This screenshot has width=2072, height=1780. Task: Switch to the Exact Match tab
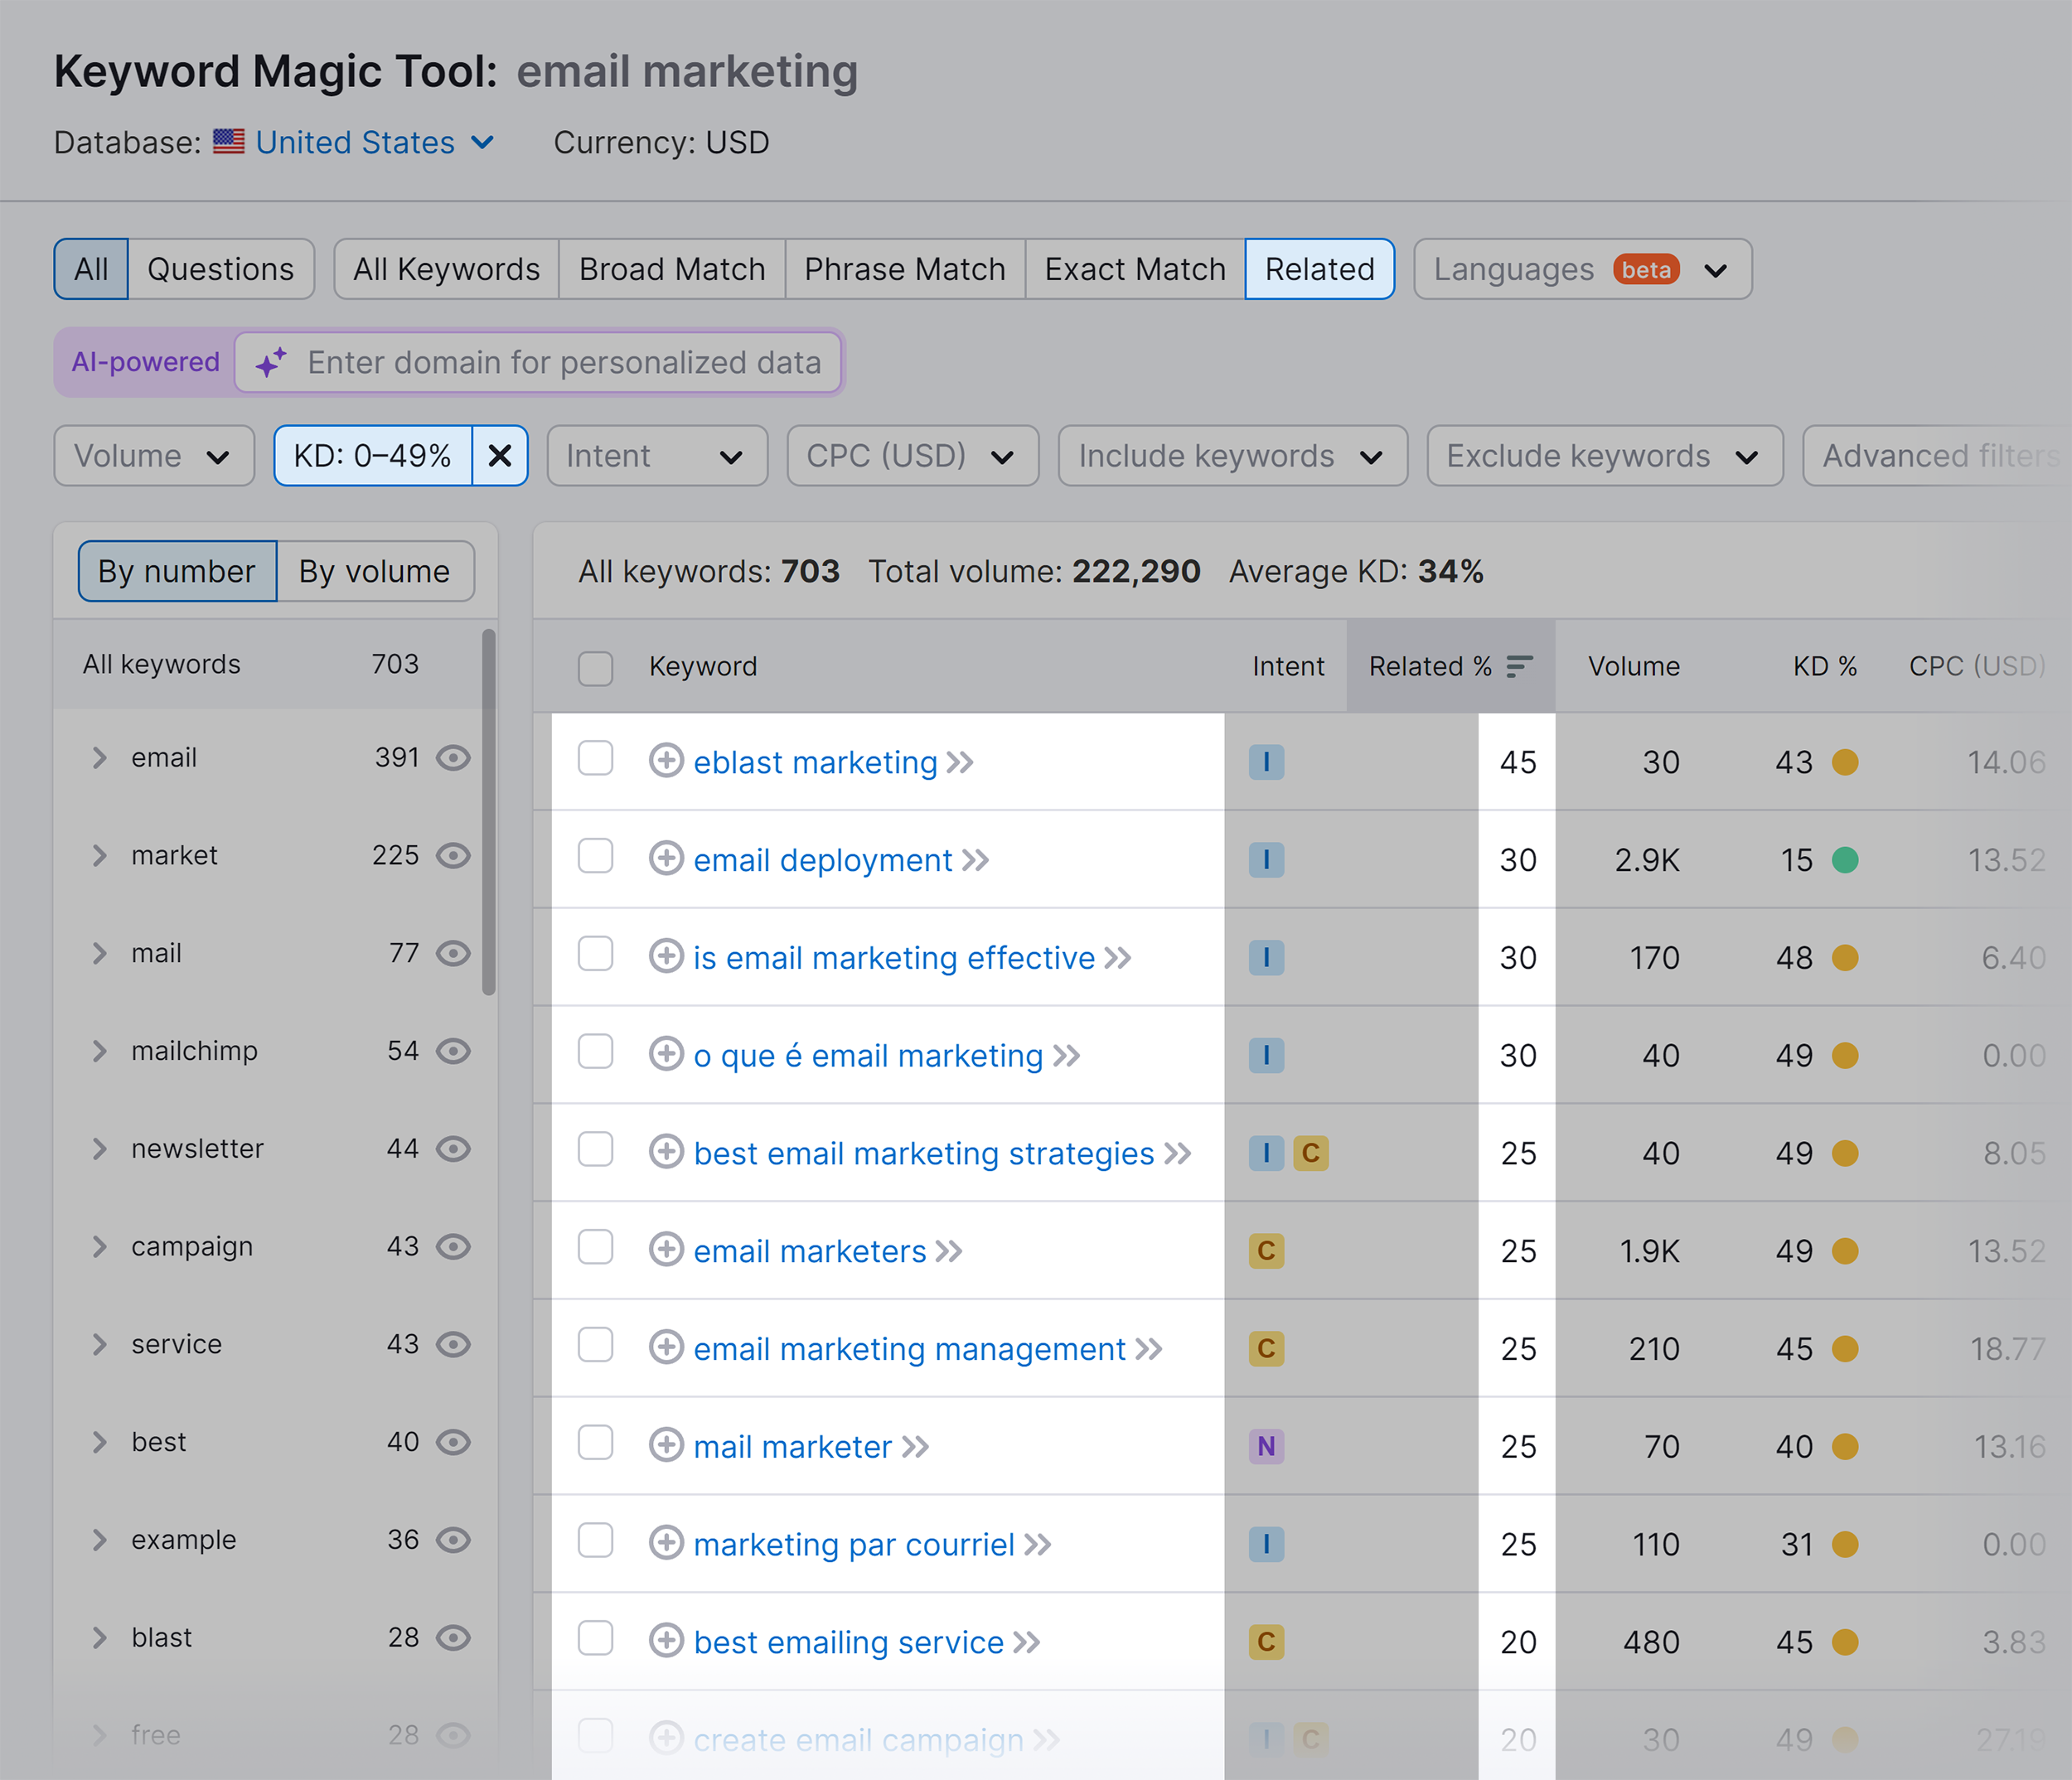tap(1133, 269)
